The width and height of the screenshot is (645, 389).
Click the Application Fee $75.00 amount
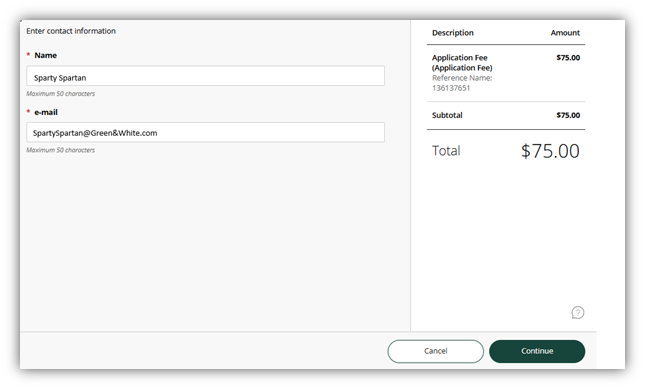point(568,58)
